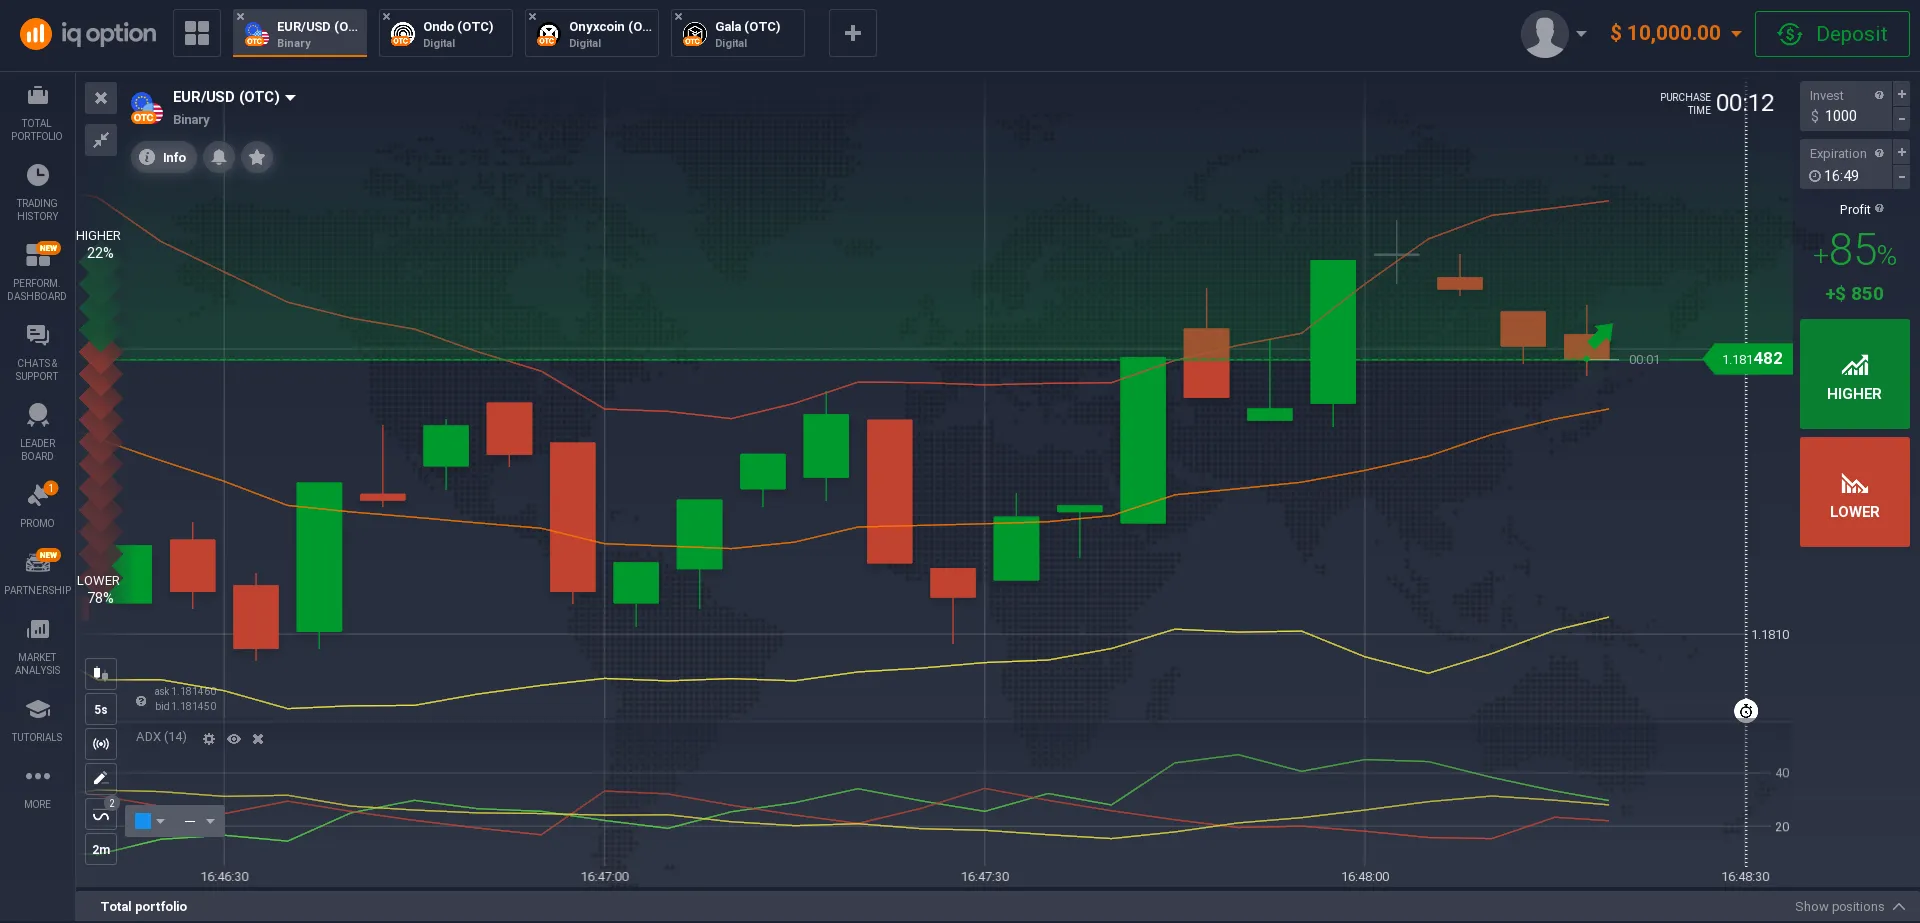This screenshot has width=1920, height=923.
Task: Open ADX indicator settings gear
Action: point(209,739)
